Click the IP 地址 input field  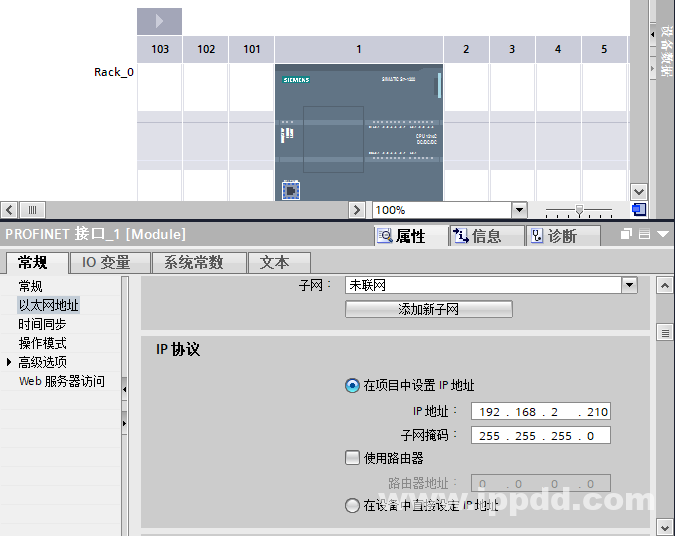(541, 412)
